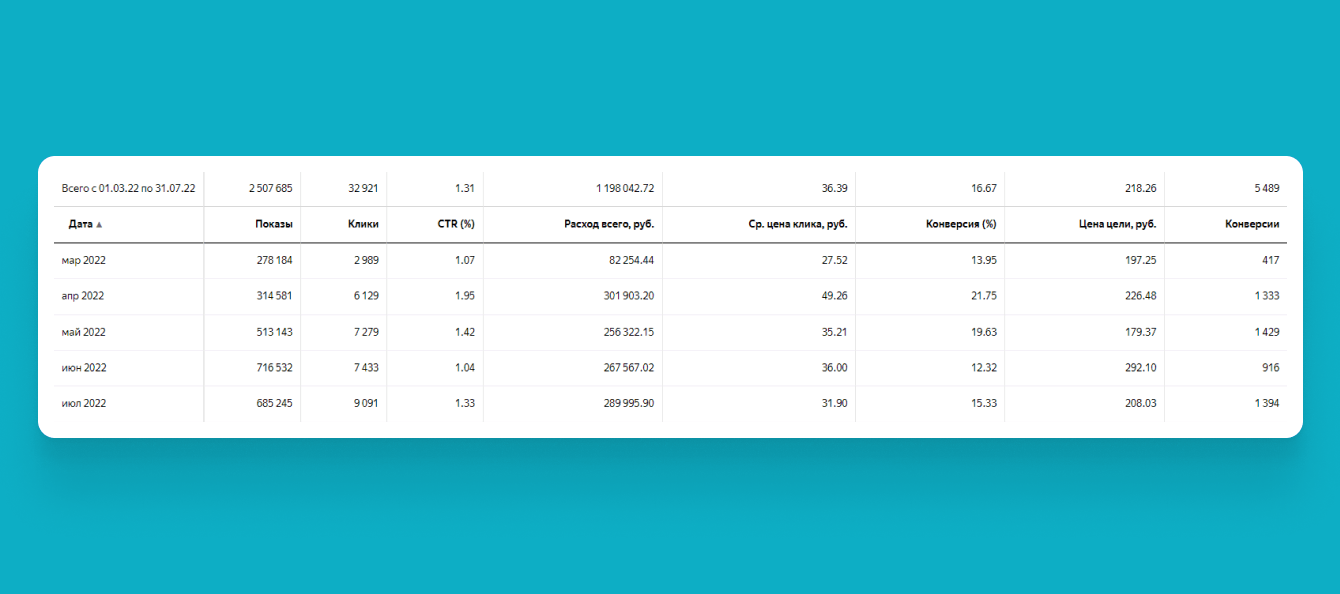Click average click price 49.26
This screenshot has height=594, width=1340.
pyautogui.click(x=835, y=296)
